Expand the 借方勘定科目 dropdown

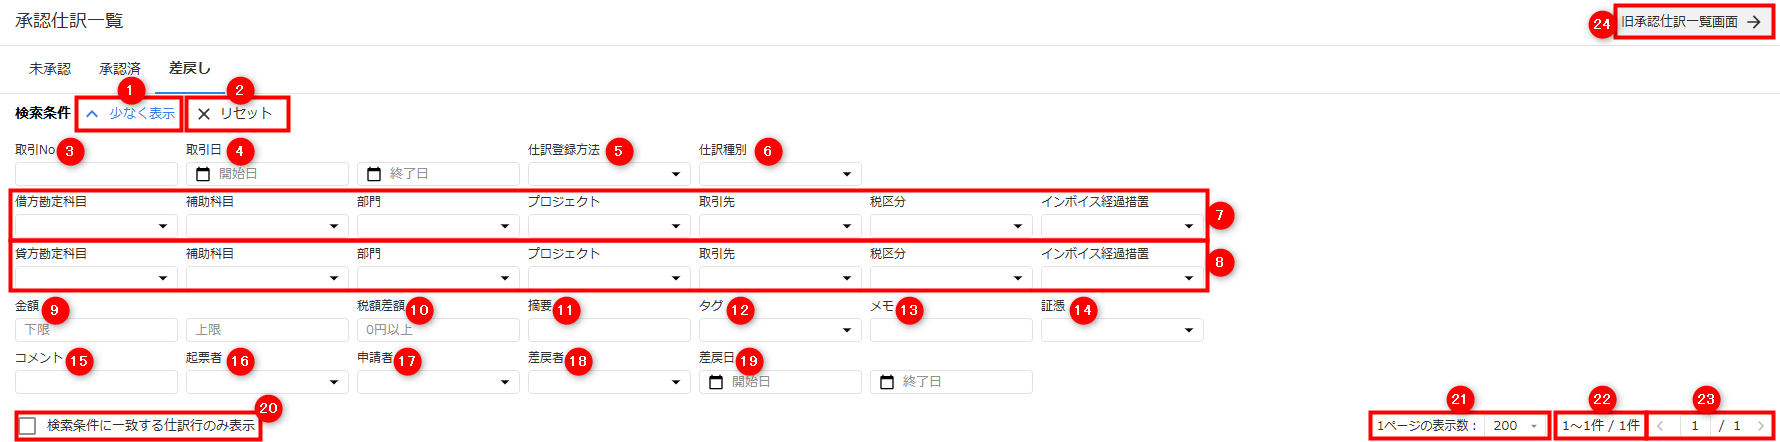(96, 226)
